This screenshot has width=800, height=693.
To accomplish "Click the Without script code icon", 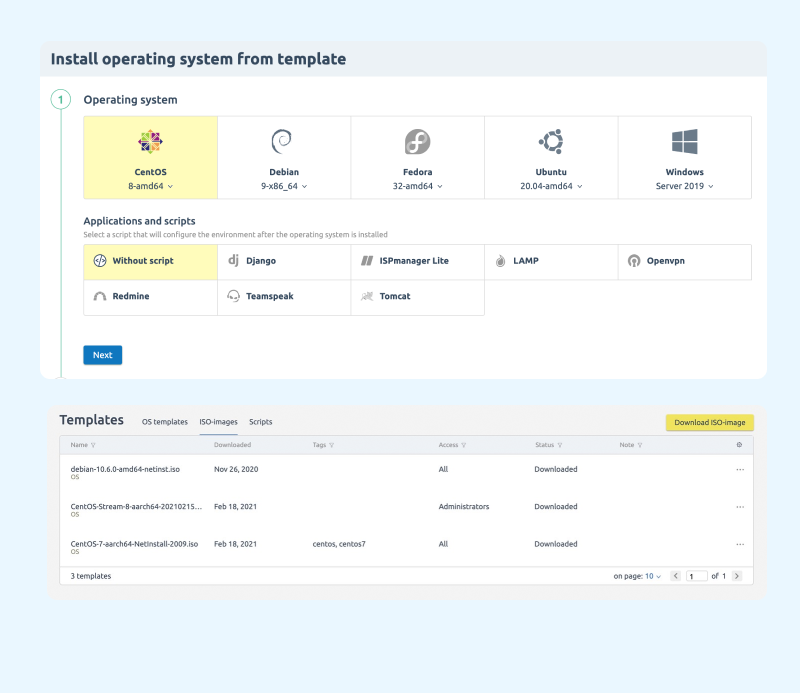I will [100, 261].
